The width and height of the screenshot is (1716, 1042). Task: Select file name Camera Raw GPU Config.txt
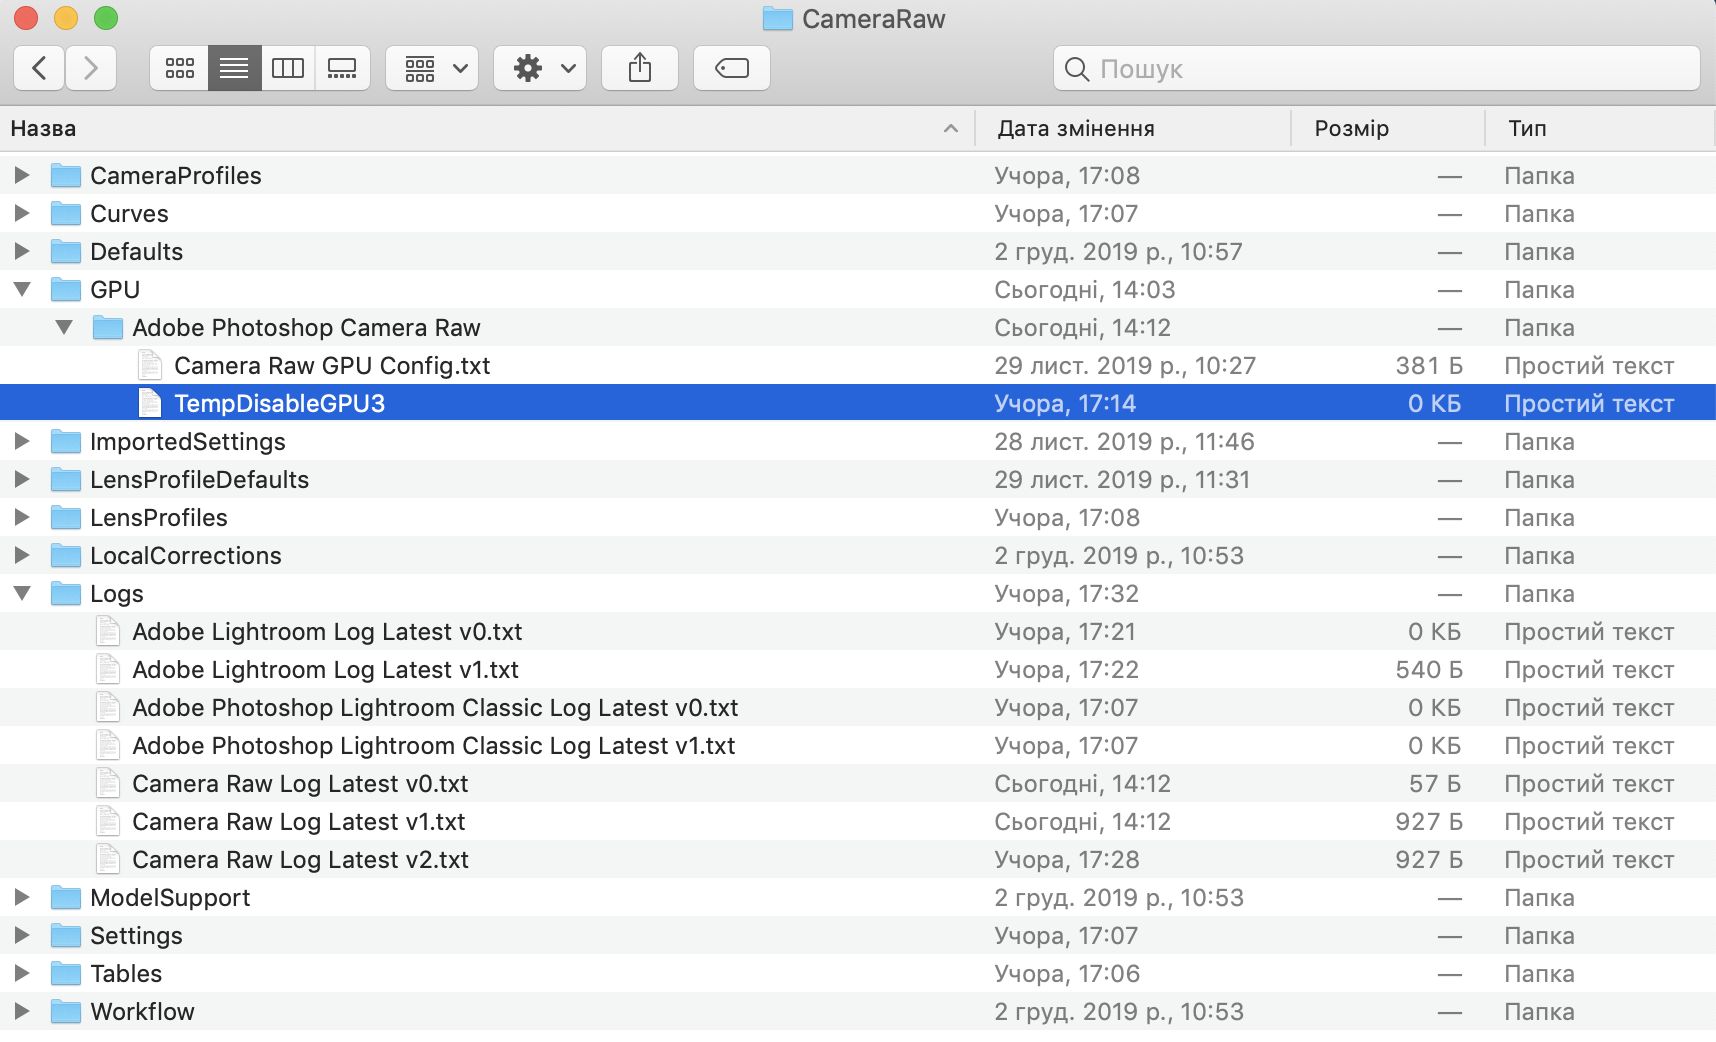click(x=332, y=366)
